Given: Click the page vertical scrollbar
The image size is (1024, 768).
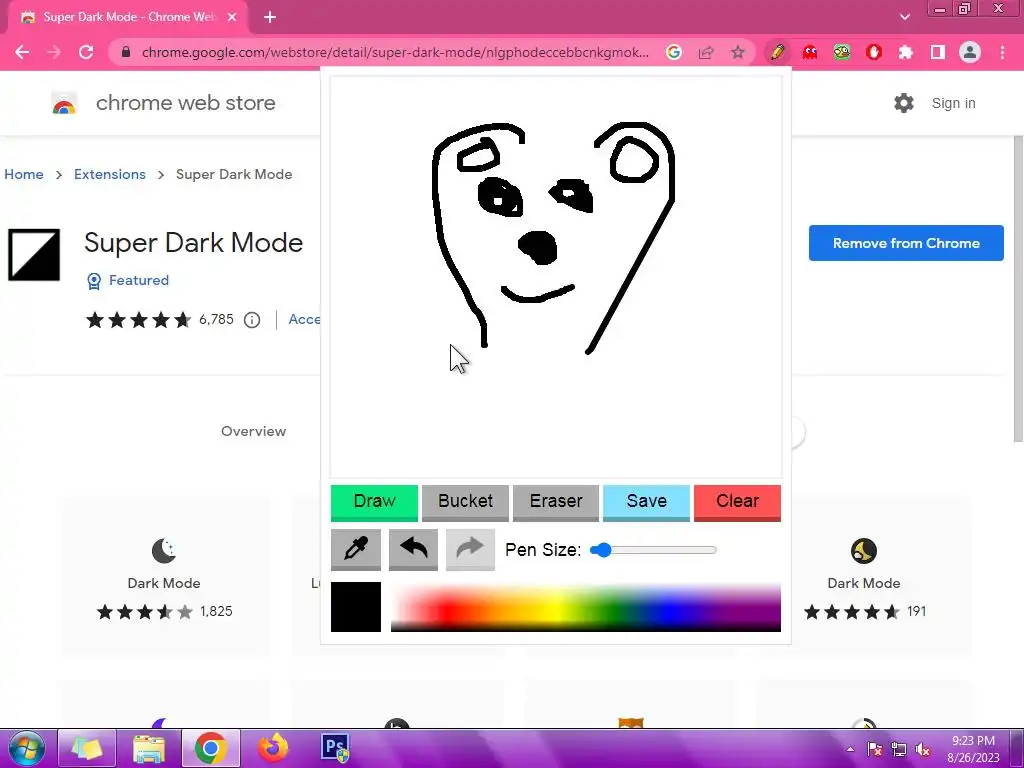Looking at the screenshot, I should (1017, 289).
